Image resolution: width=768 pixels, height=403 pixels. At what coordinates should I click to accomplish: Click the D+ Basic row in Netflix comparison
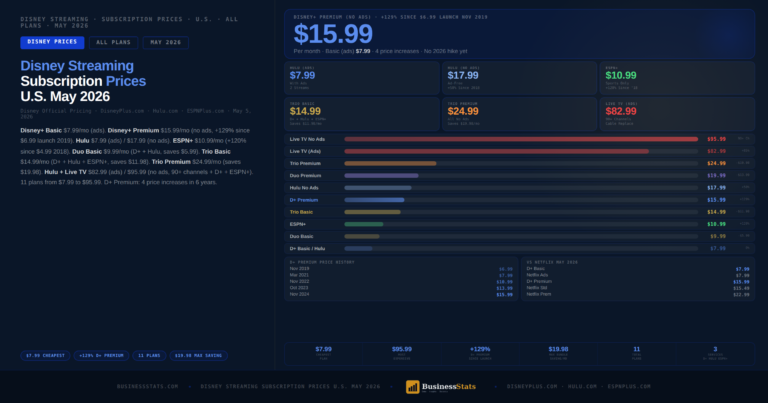point(638,269)
